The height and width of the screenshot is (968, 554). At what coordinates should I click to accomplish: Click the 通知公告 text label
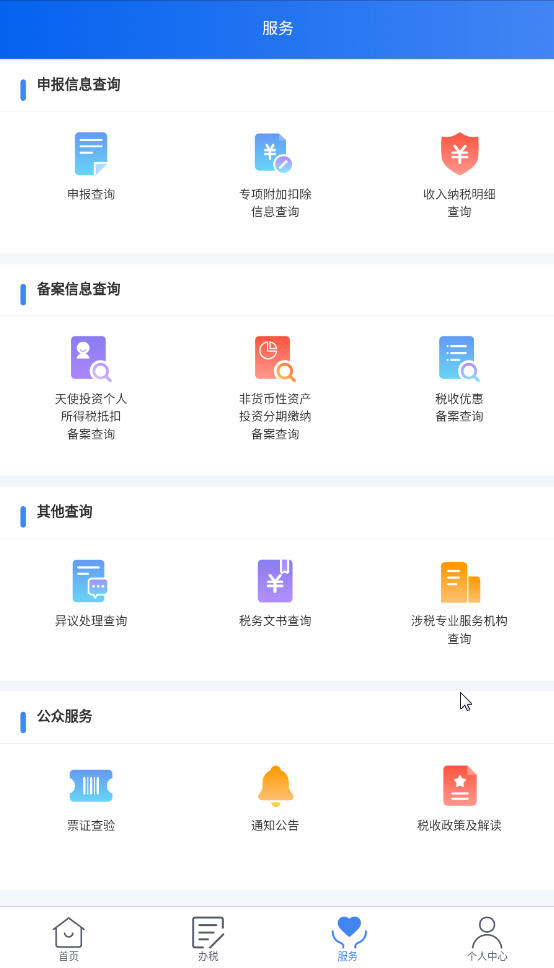tap(275, 825)
